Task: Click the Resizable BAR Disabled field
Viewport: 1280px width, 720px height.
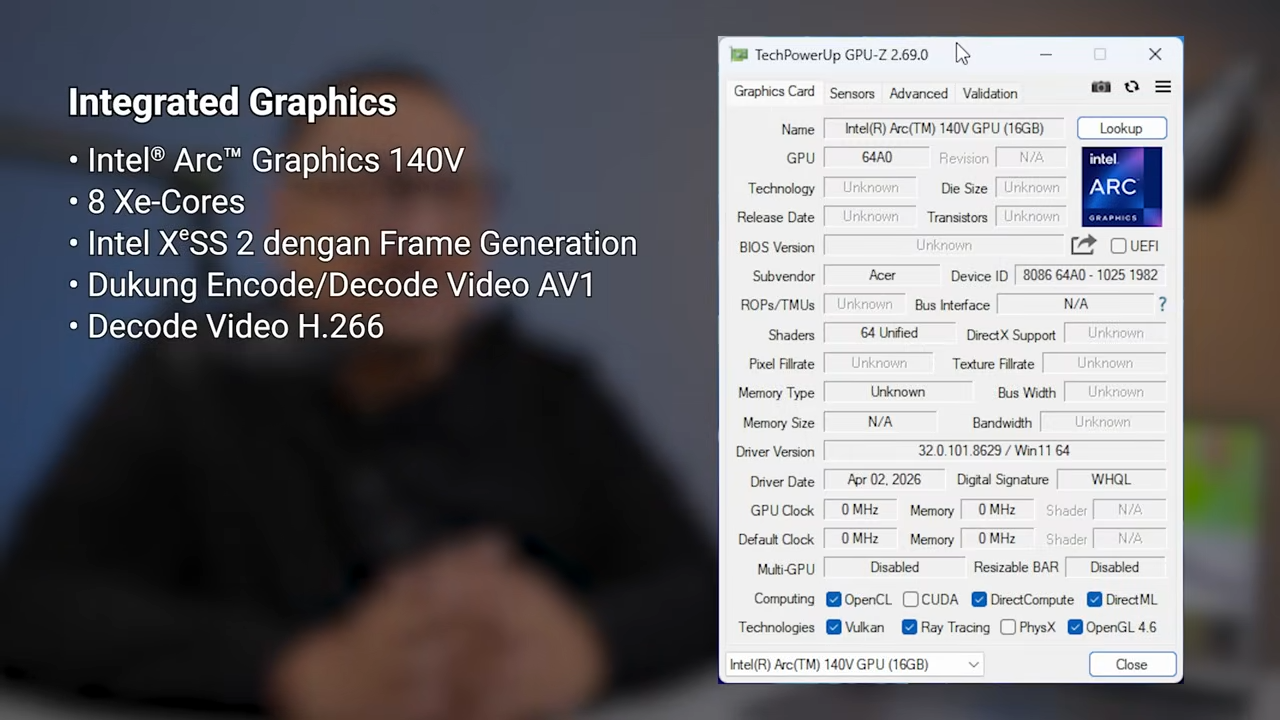Action: coord(1114,567)
